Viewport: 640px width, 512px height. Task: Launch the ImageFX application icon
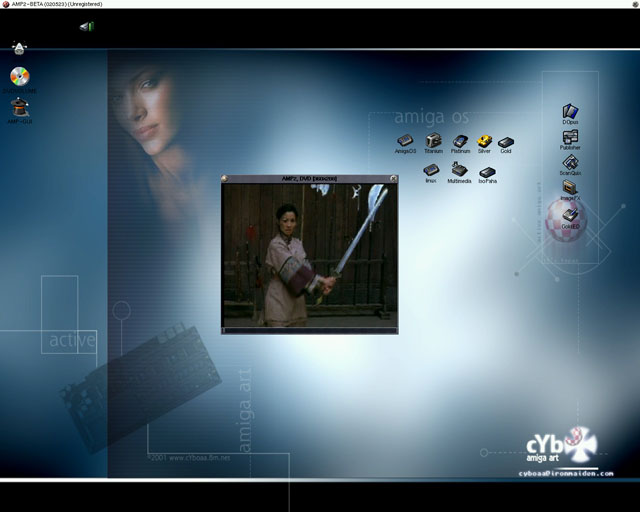(x=570, y=187)
